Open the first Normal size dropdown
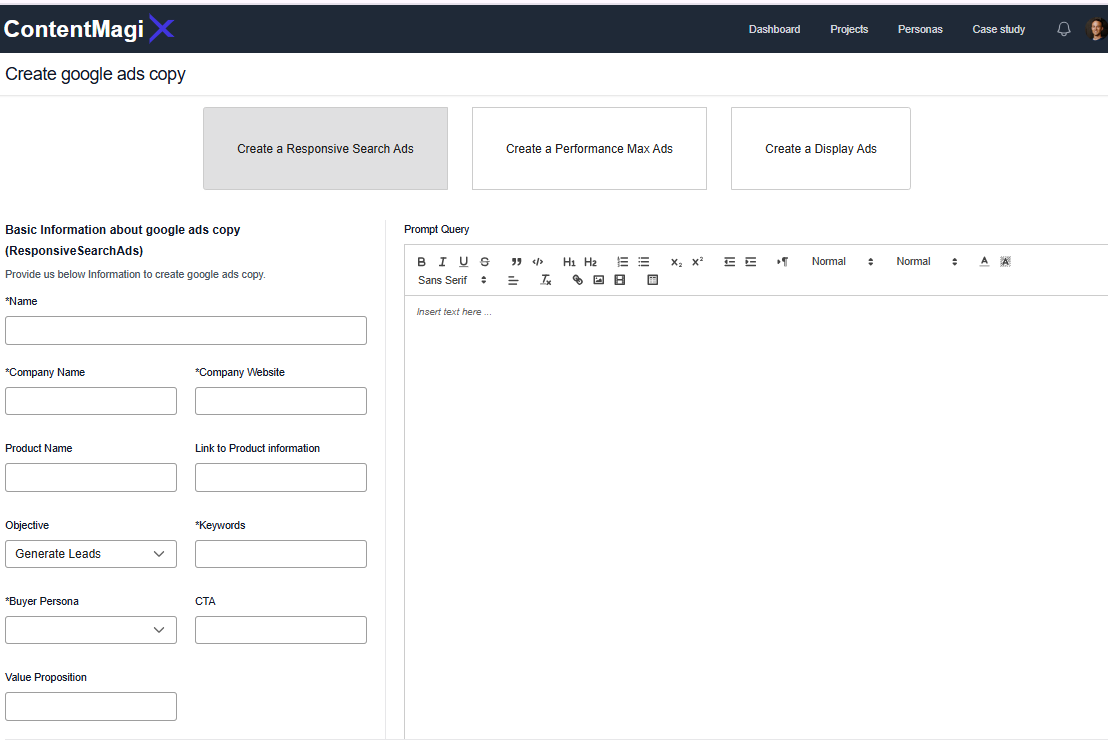 (842, 261)
